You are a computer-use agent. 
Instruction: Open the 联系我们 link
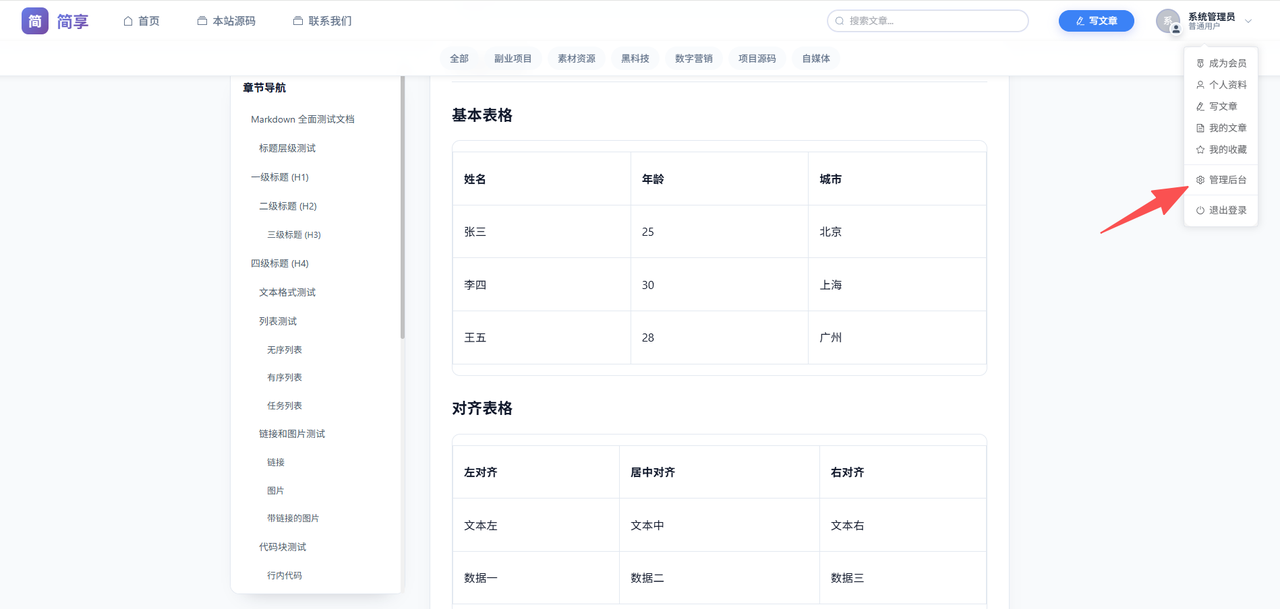321,20
